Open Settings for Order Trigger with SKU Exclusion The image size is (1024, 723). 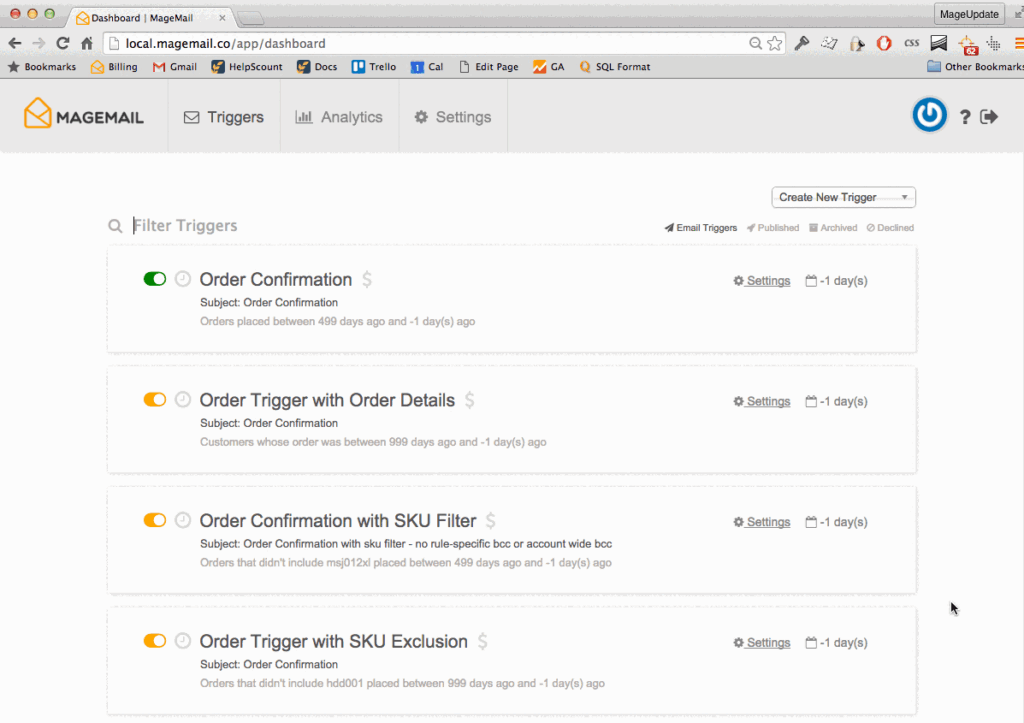[x=762, y=643]
